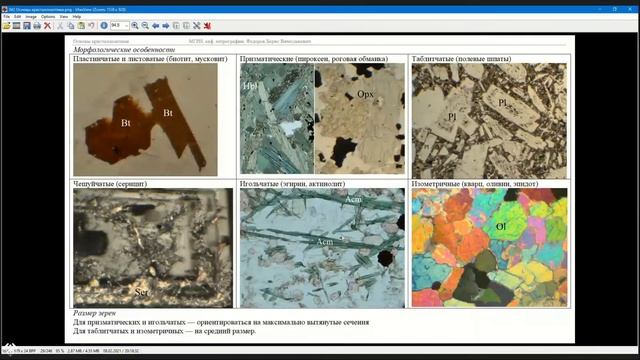Save the image with the floppy icon
The height and width of the screenshot is (360, 640).
pyautogui.click(x=27, y=26)
